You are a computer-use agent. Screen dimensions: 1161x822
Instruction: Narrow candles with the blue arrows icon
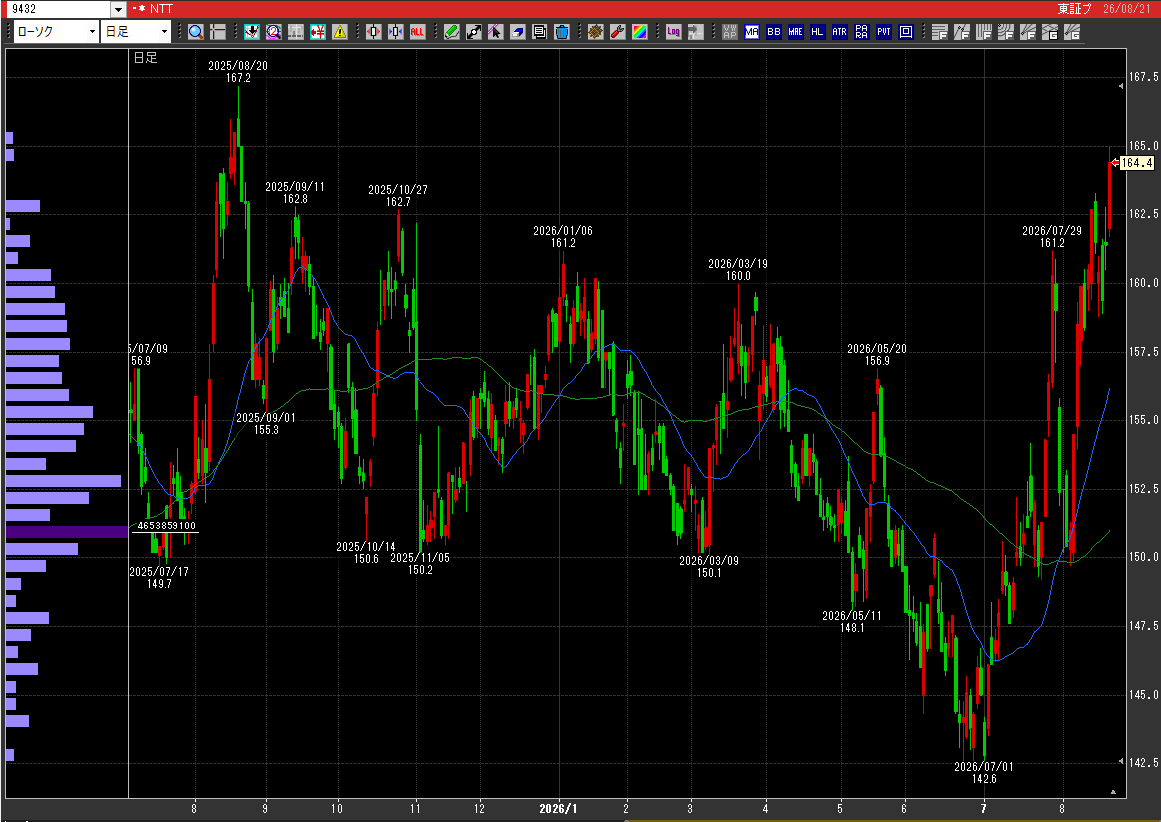coord(395,32)
